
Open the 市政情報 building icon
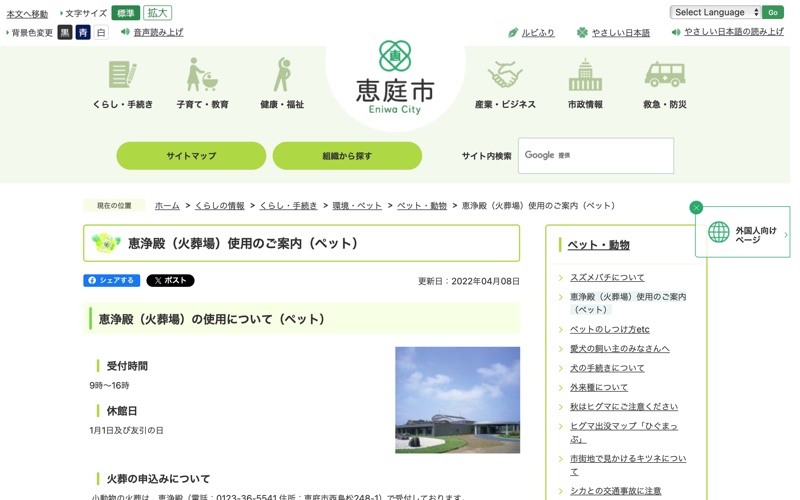[x=585, y=74]
